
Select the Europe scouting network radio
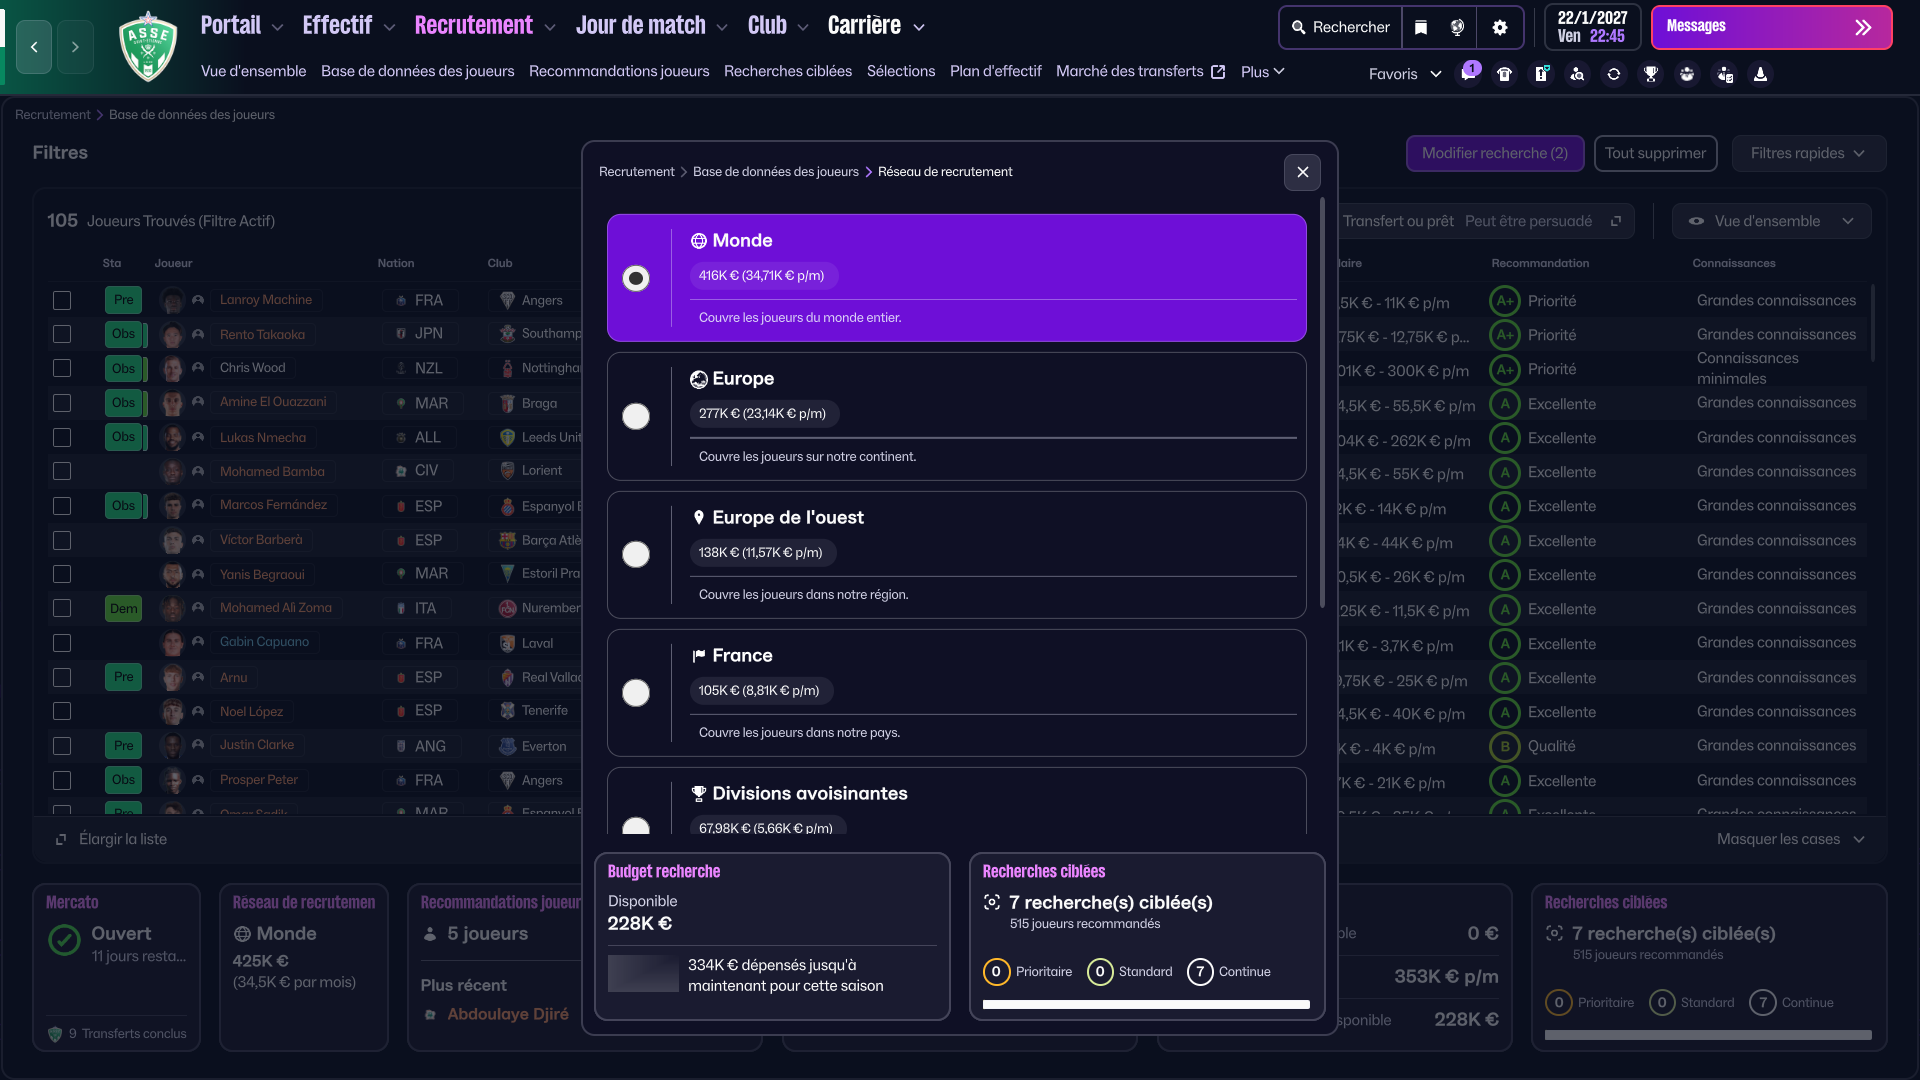point(636,416)
